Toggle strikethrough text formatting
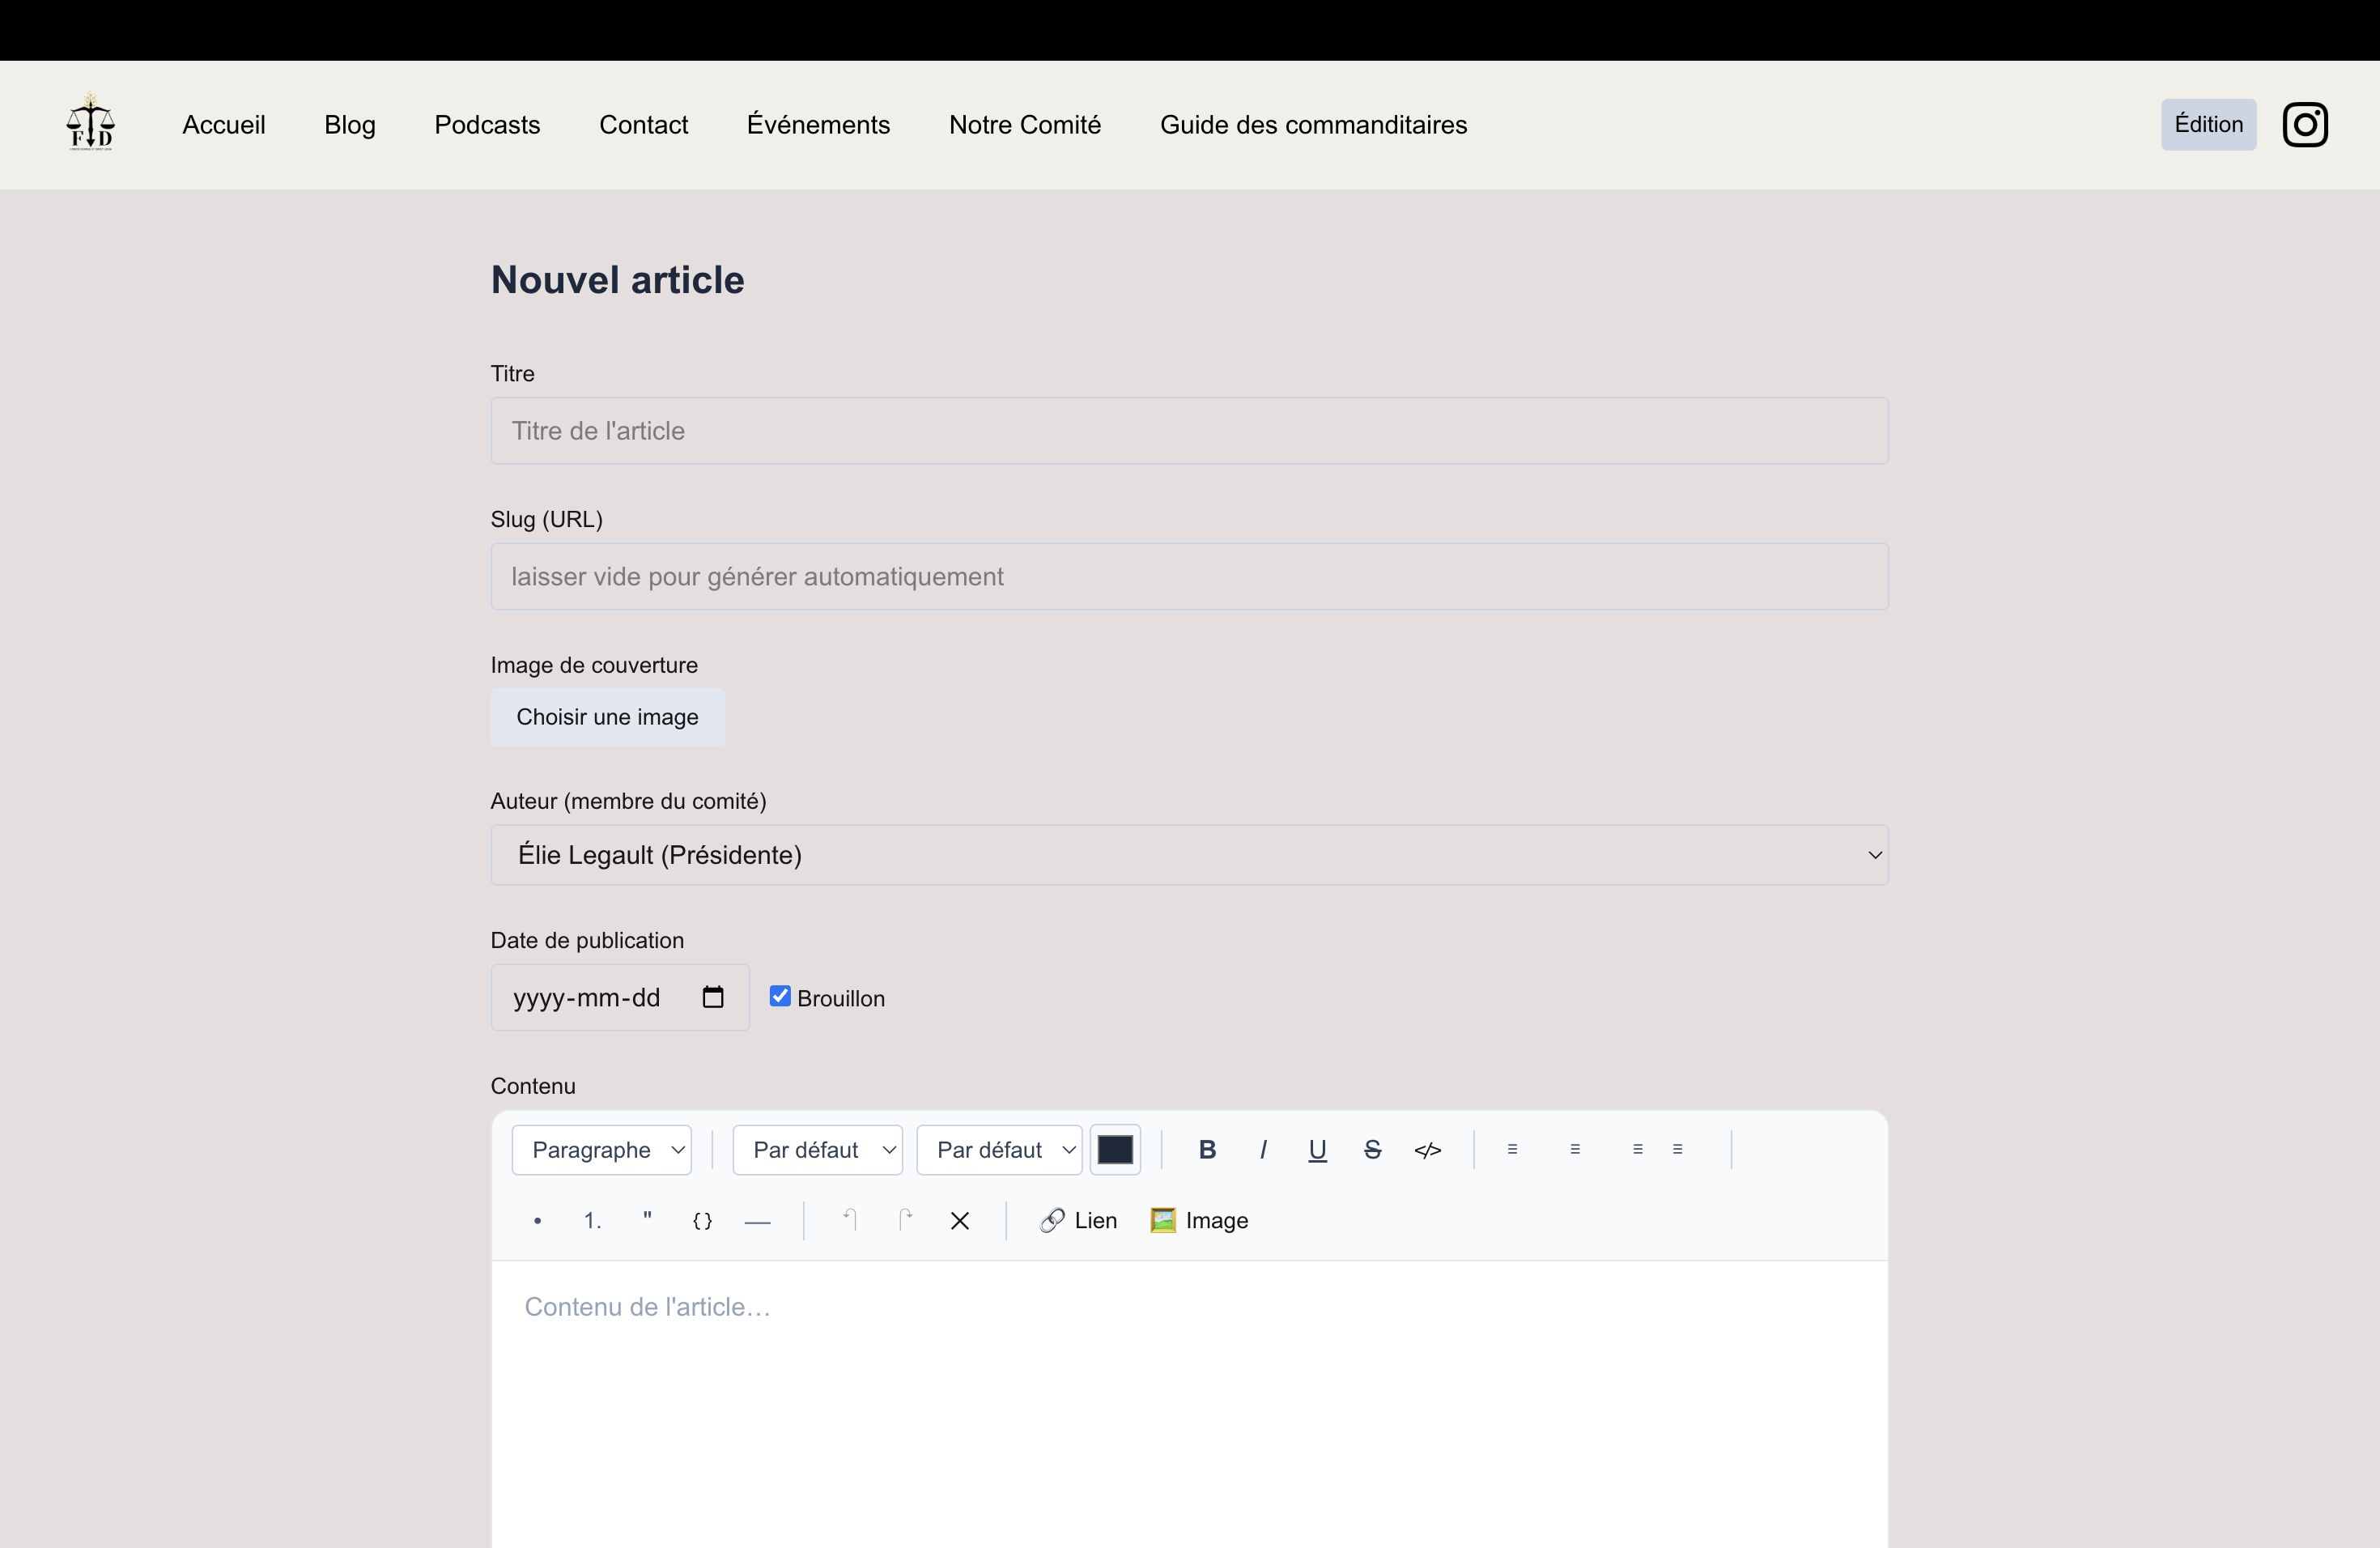This screenshot has height=1548, width=2380. tap(1372, 1150)
